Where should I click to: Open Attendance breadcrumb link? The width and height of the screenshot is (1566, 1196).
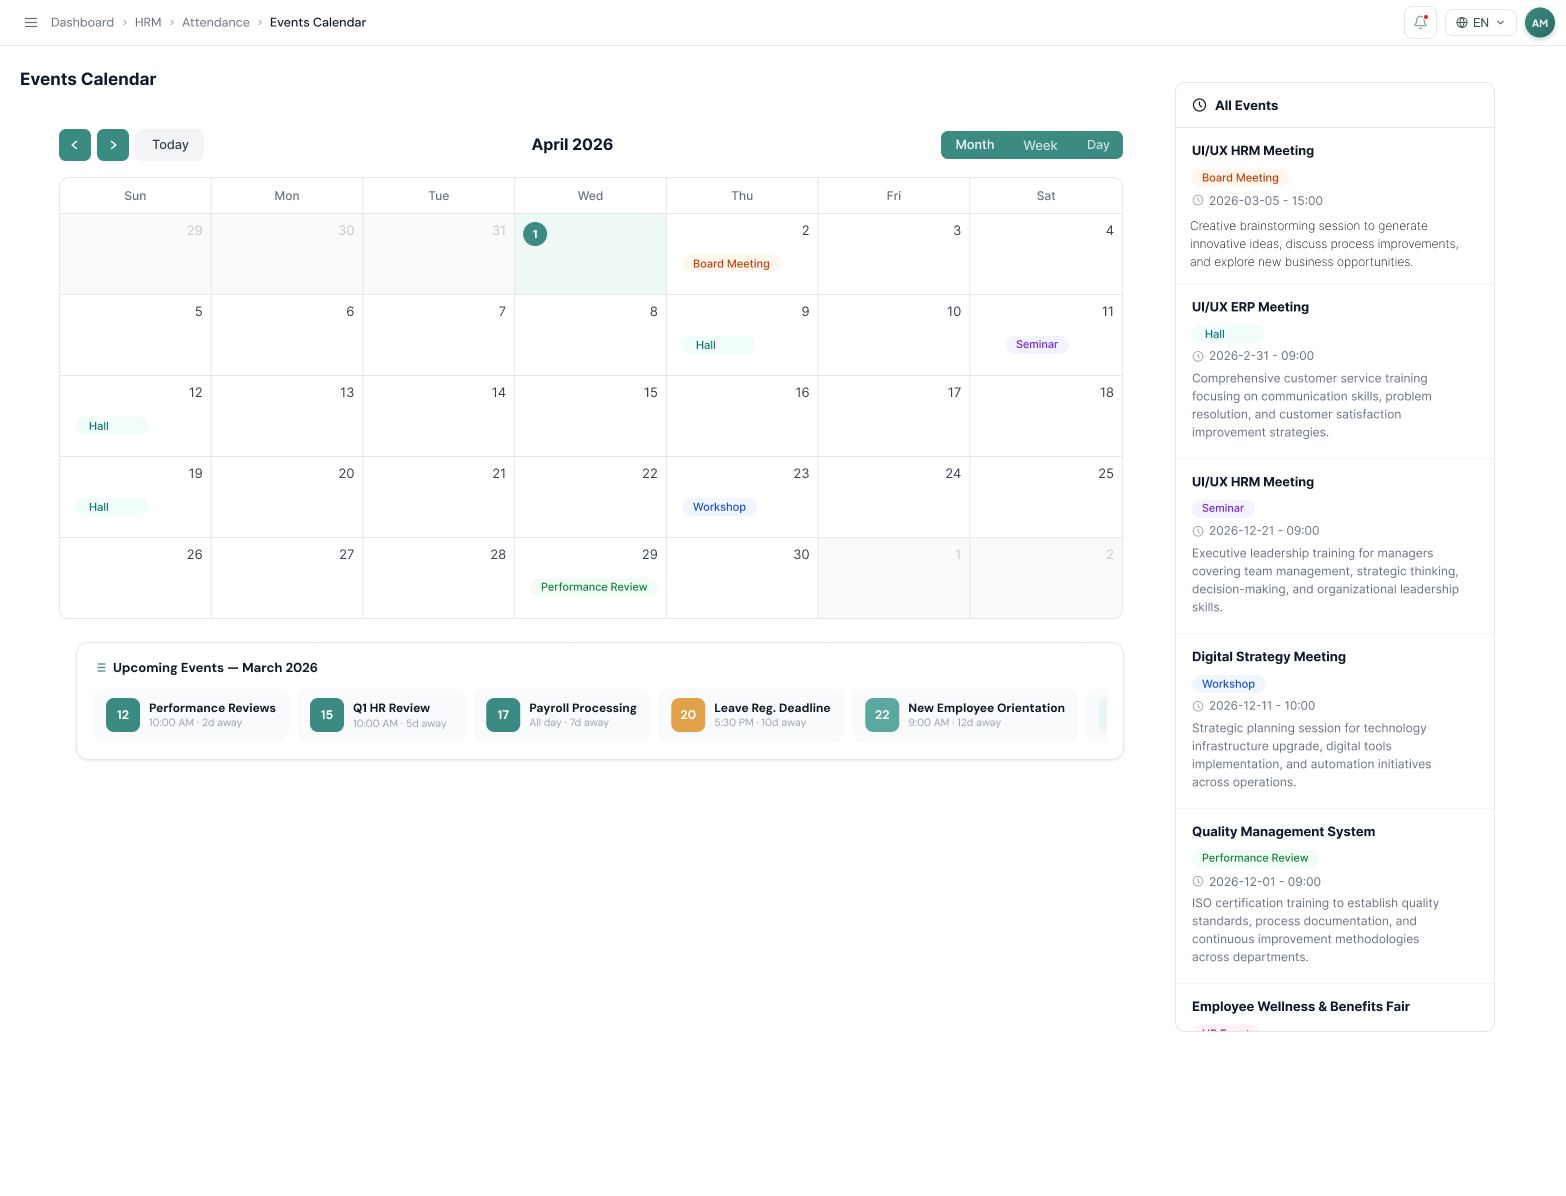coord(216,22)
